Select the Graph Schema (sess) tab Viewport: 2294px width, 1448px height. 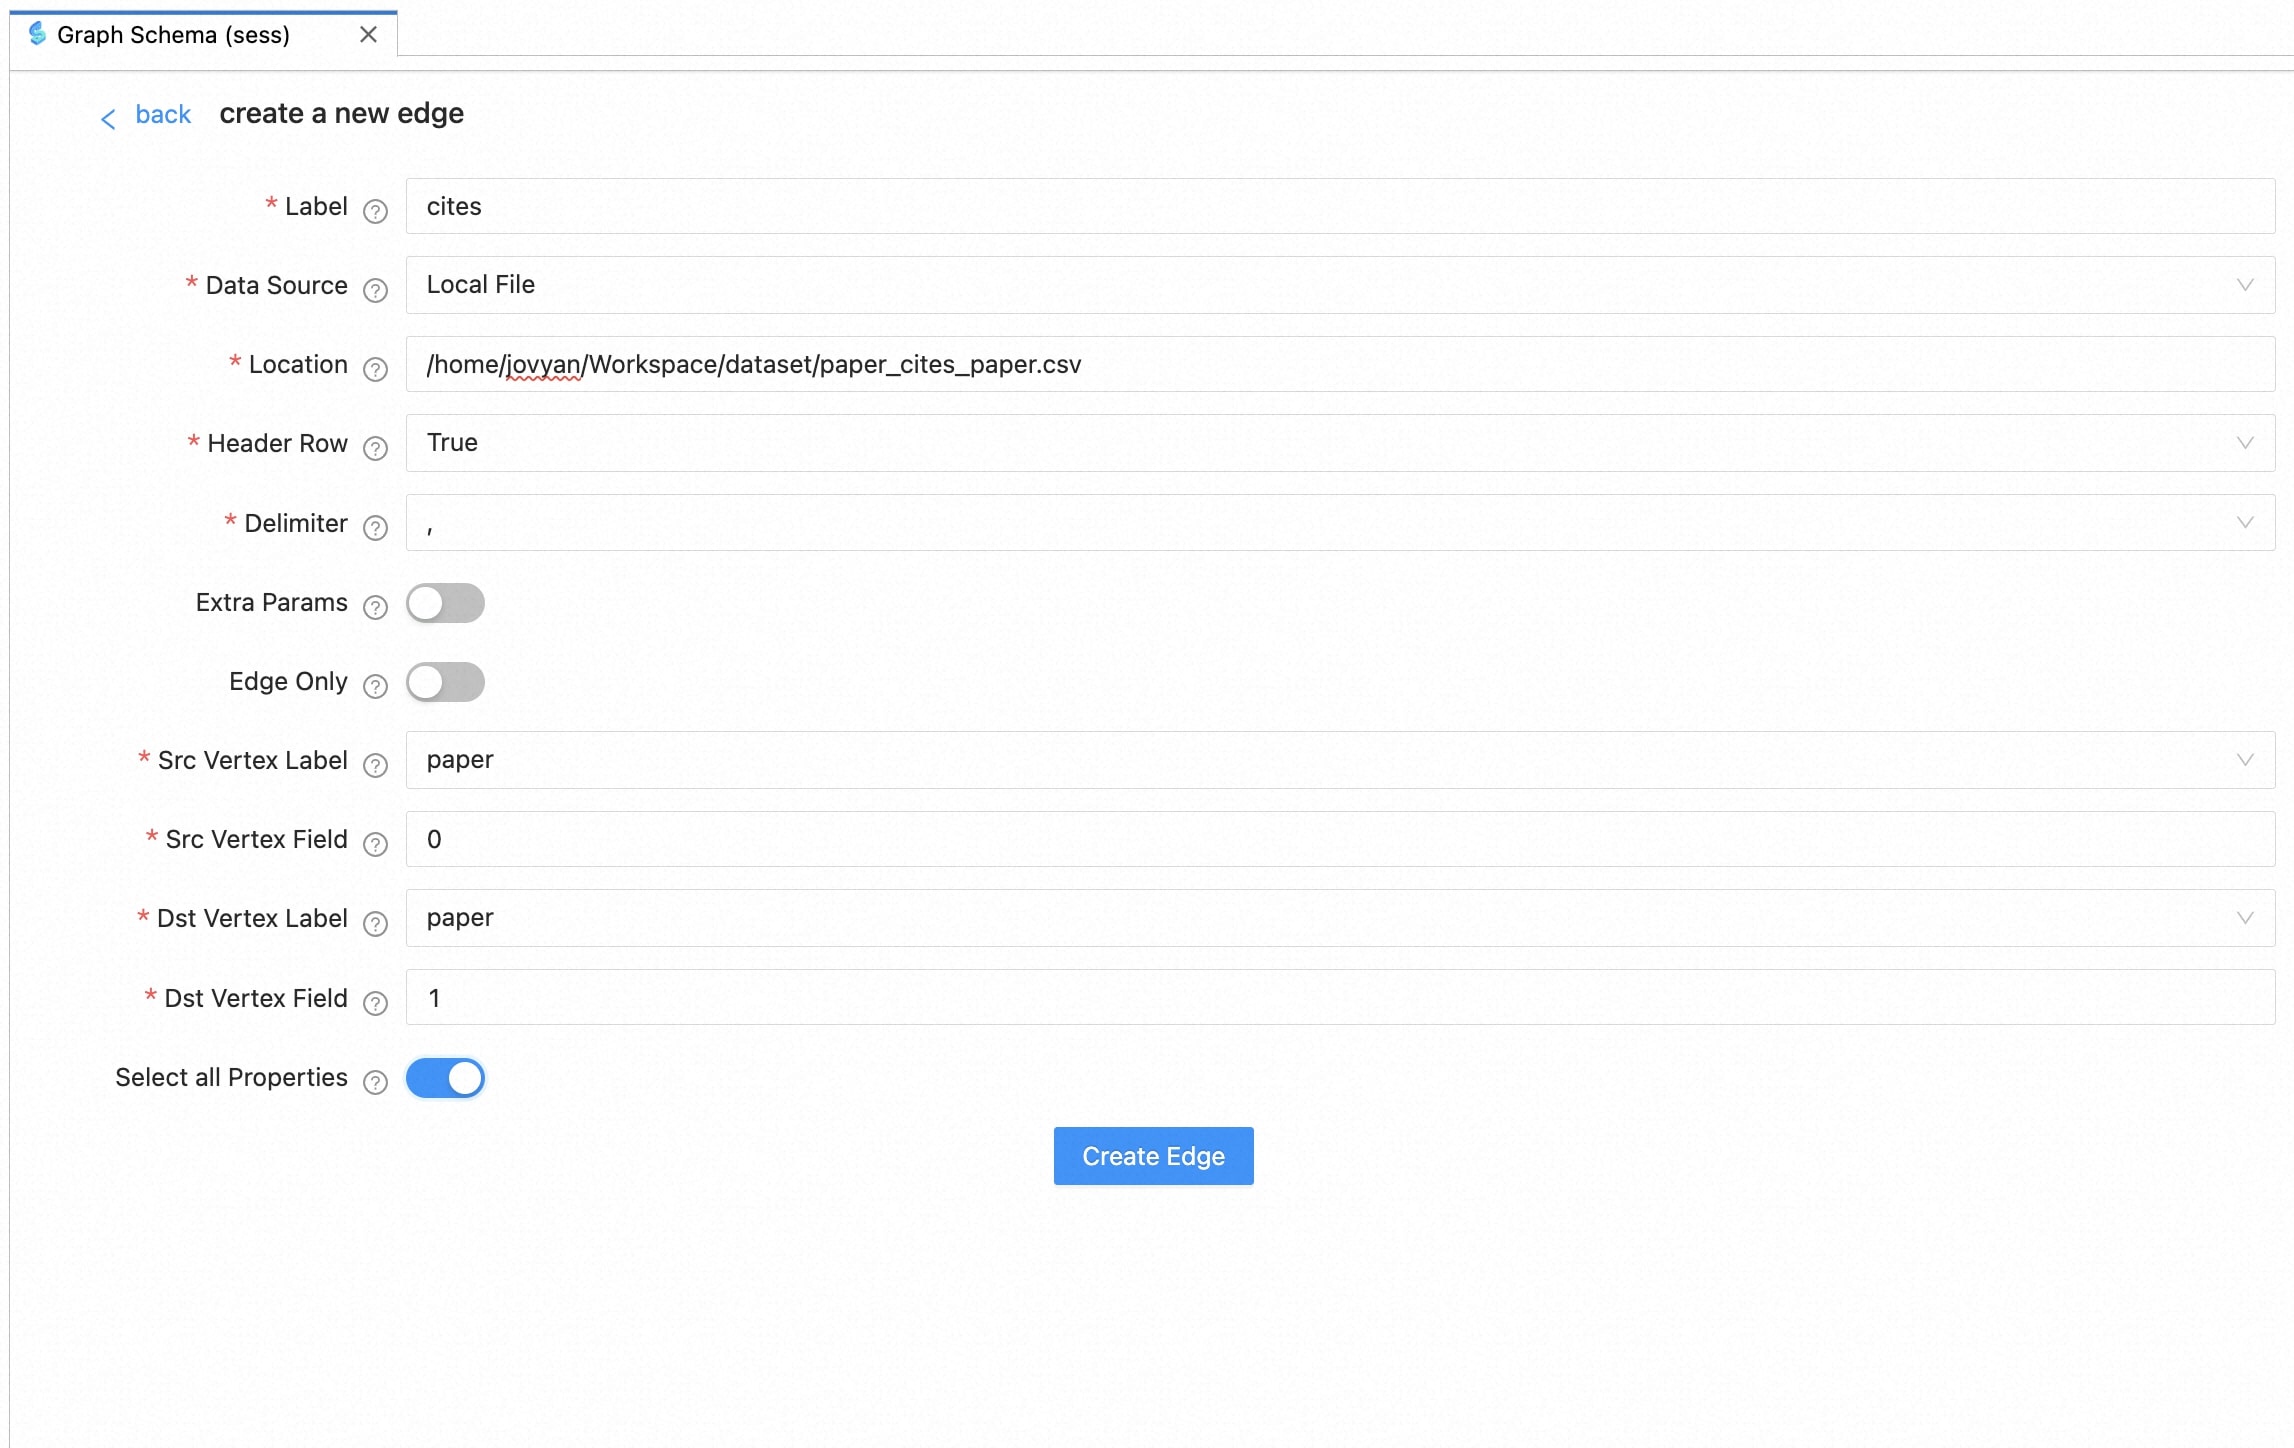tap(173, 35)
